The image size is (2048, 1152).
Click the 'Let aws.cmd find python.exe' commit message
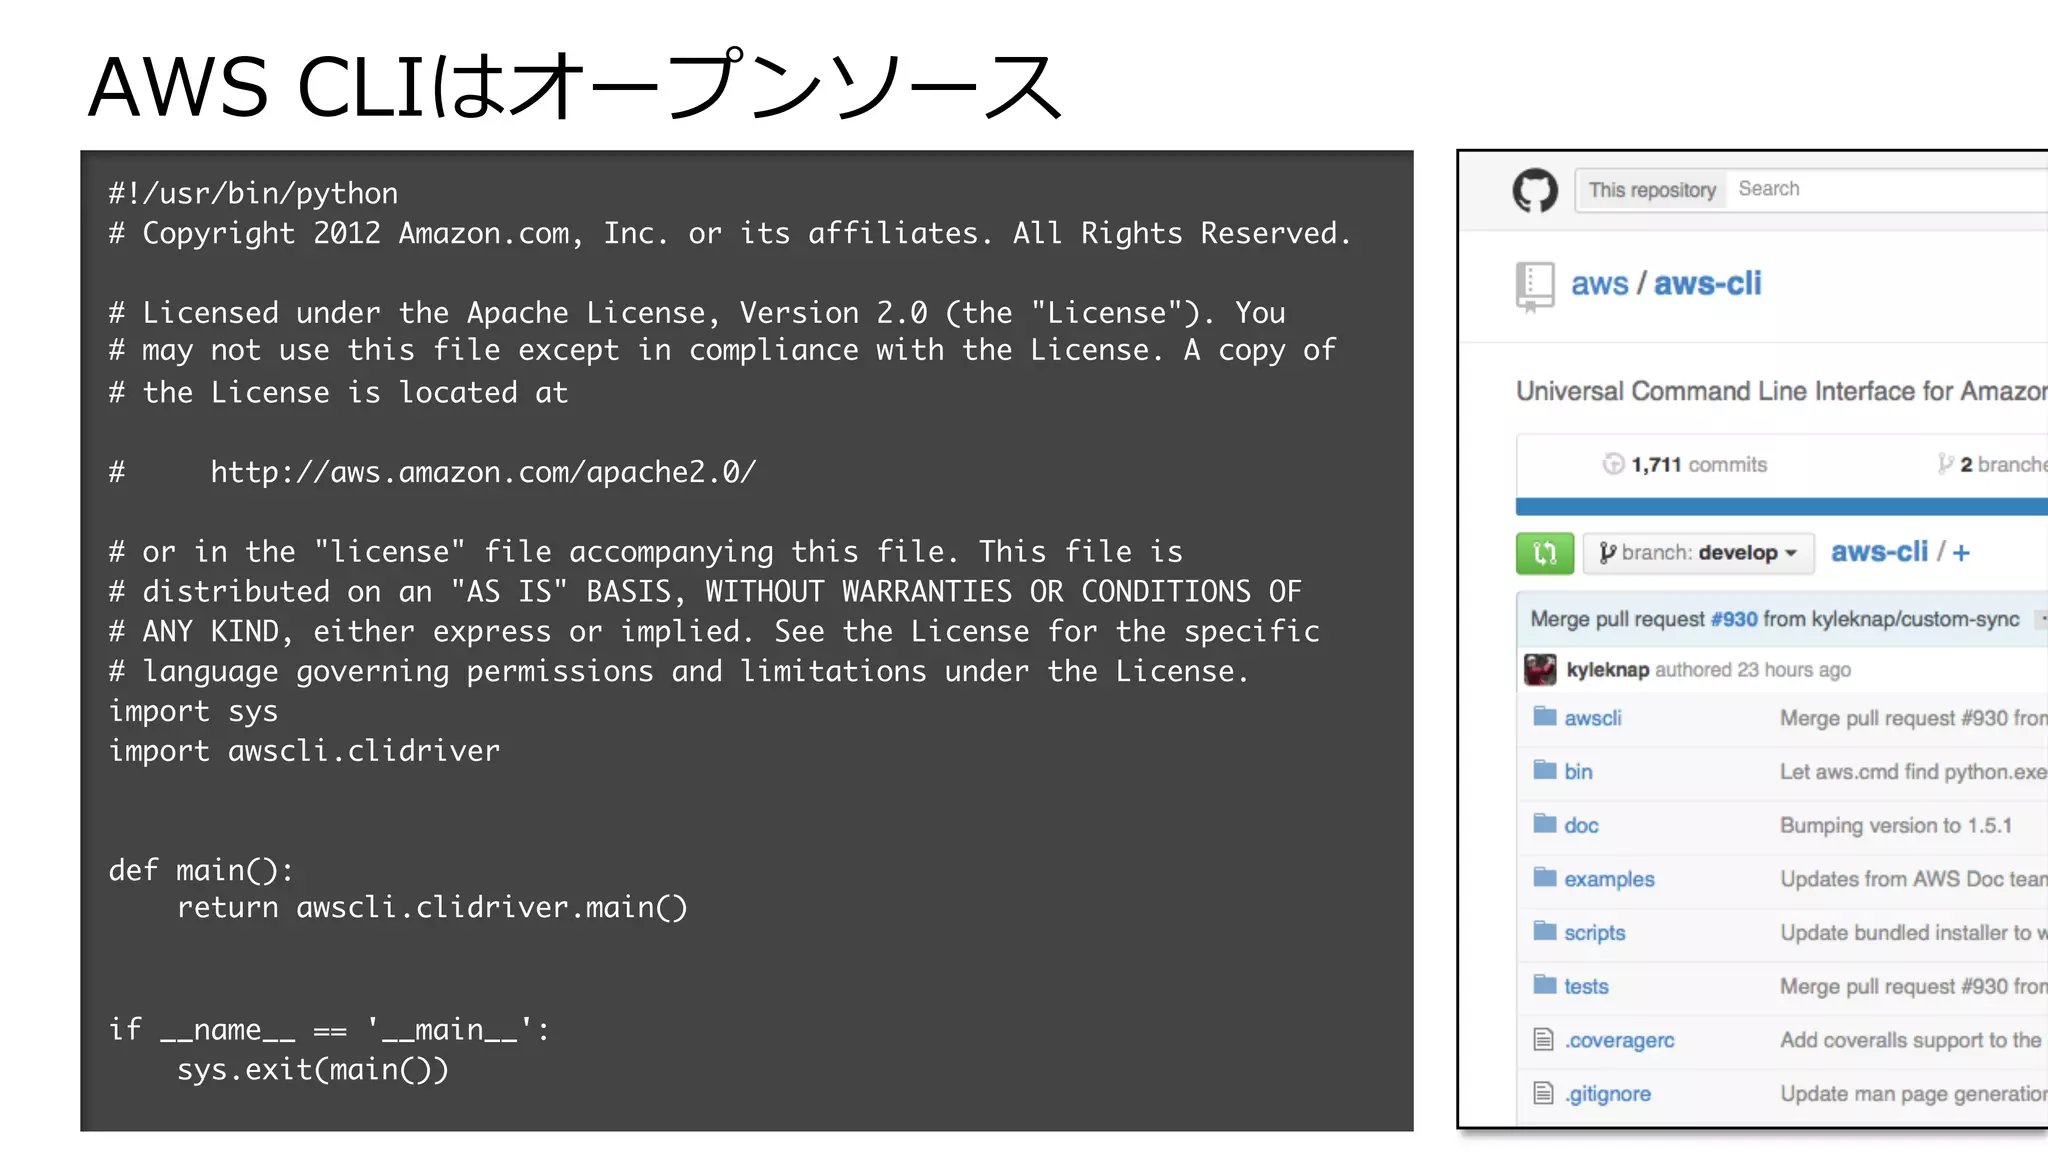click(1913, 772)
